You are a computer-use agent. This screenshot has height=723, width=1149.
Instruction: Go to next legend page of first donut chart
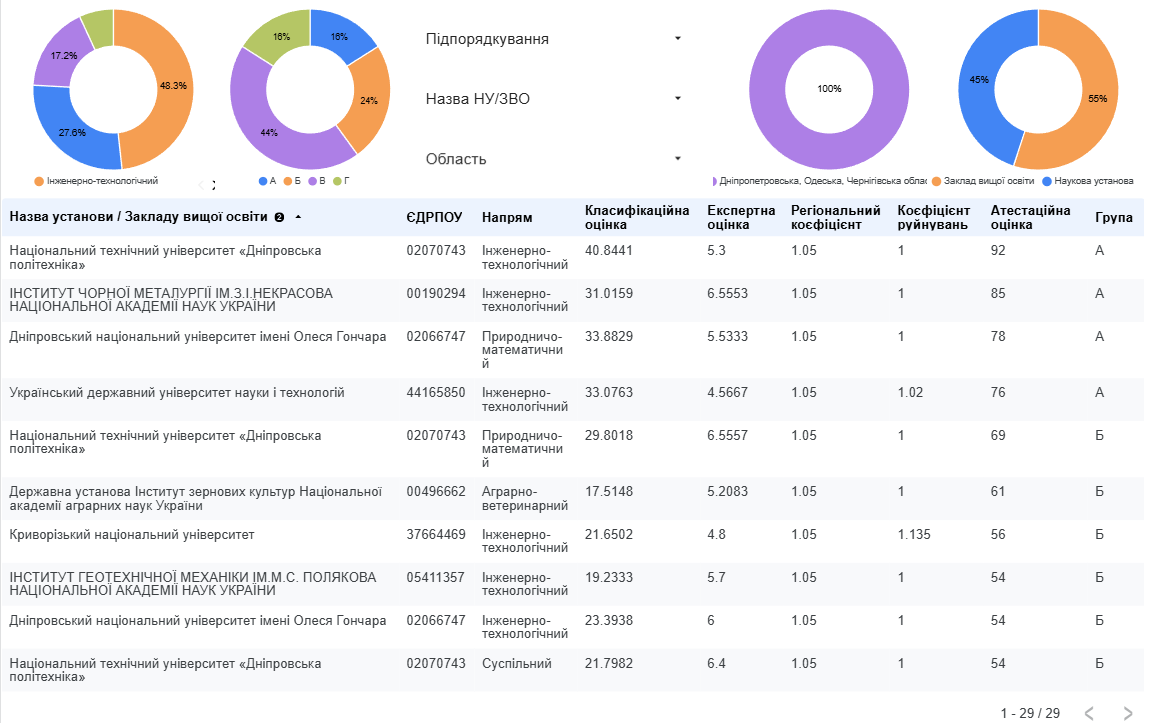pos(214,185)
